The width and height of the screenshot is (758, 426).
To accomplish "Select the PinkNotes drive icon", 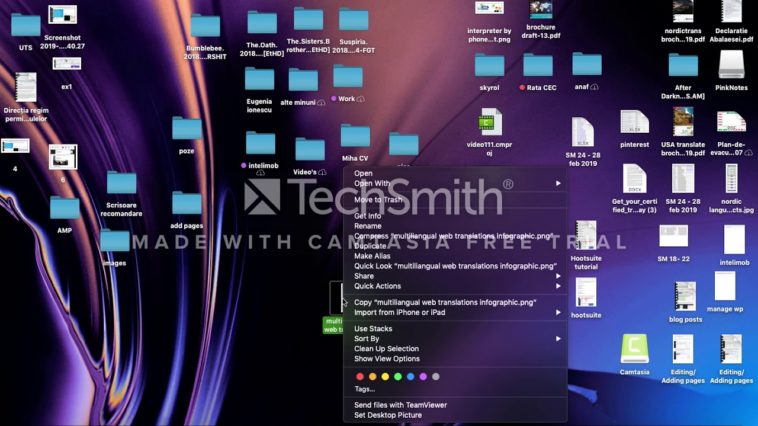I will (732, 64).
